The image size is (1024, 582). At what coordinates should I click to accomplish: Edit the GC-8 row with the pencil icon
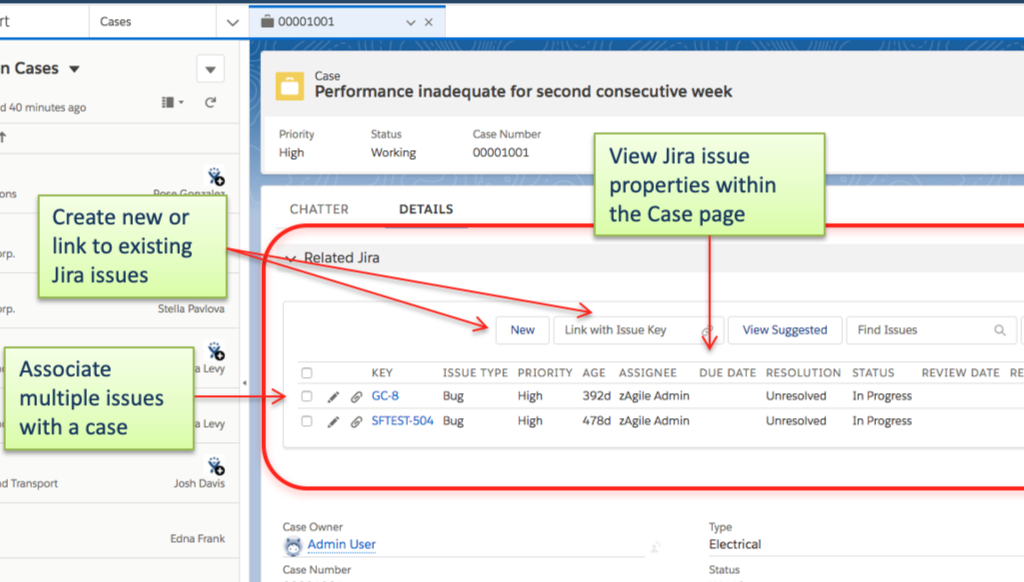[x=333, y=396]
